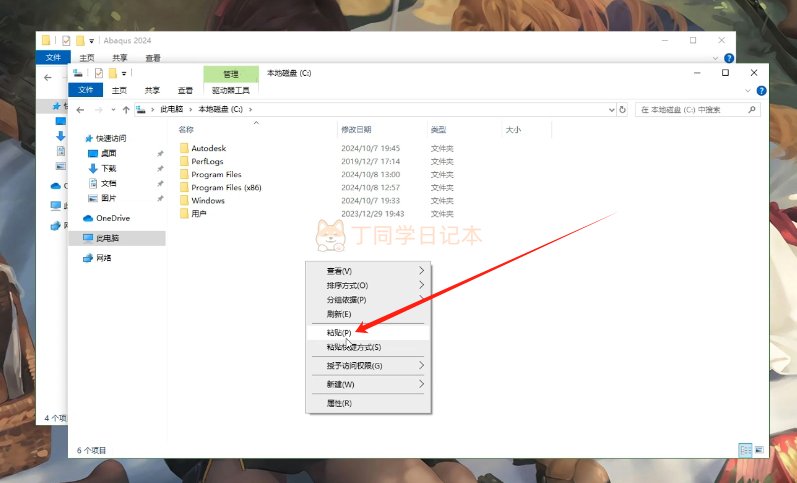Sort by 名称 column header
Viewport: 797px width, 483px height.
(x=187, y=130)
